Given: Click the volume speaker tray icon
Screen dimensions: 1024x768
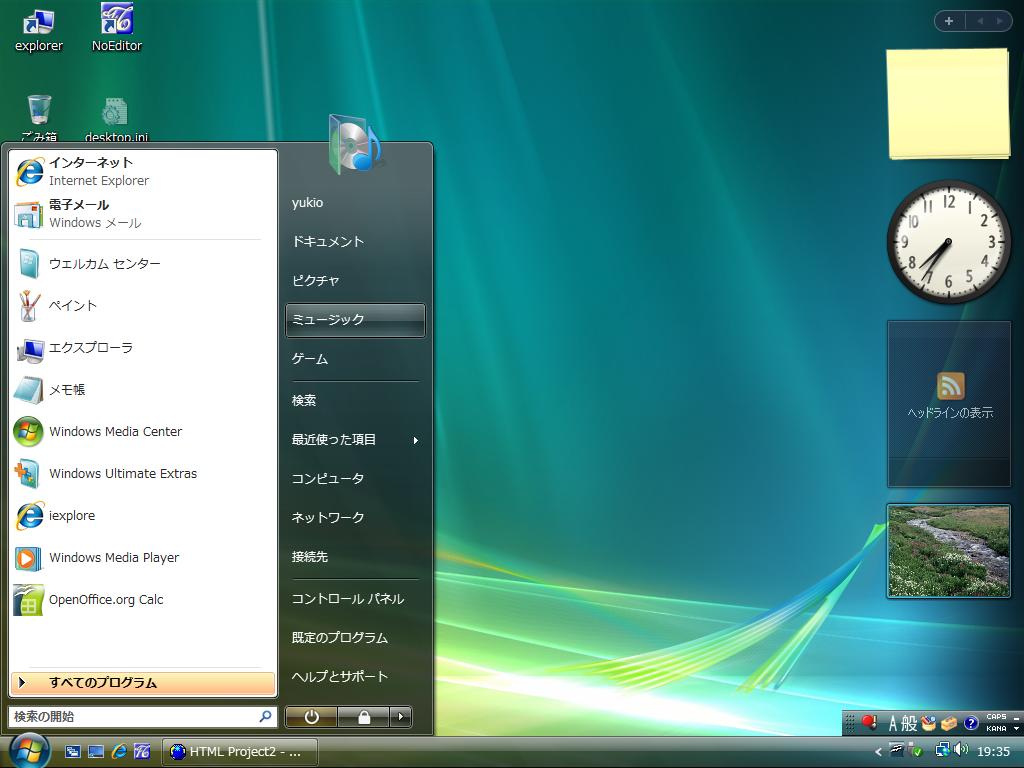Looking at the screenshot, I should click(x=962, y=749).
